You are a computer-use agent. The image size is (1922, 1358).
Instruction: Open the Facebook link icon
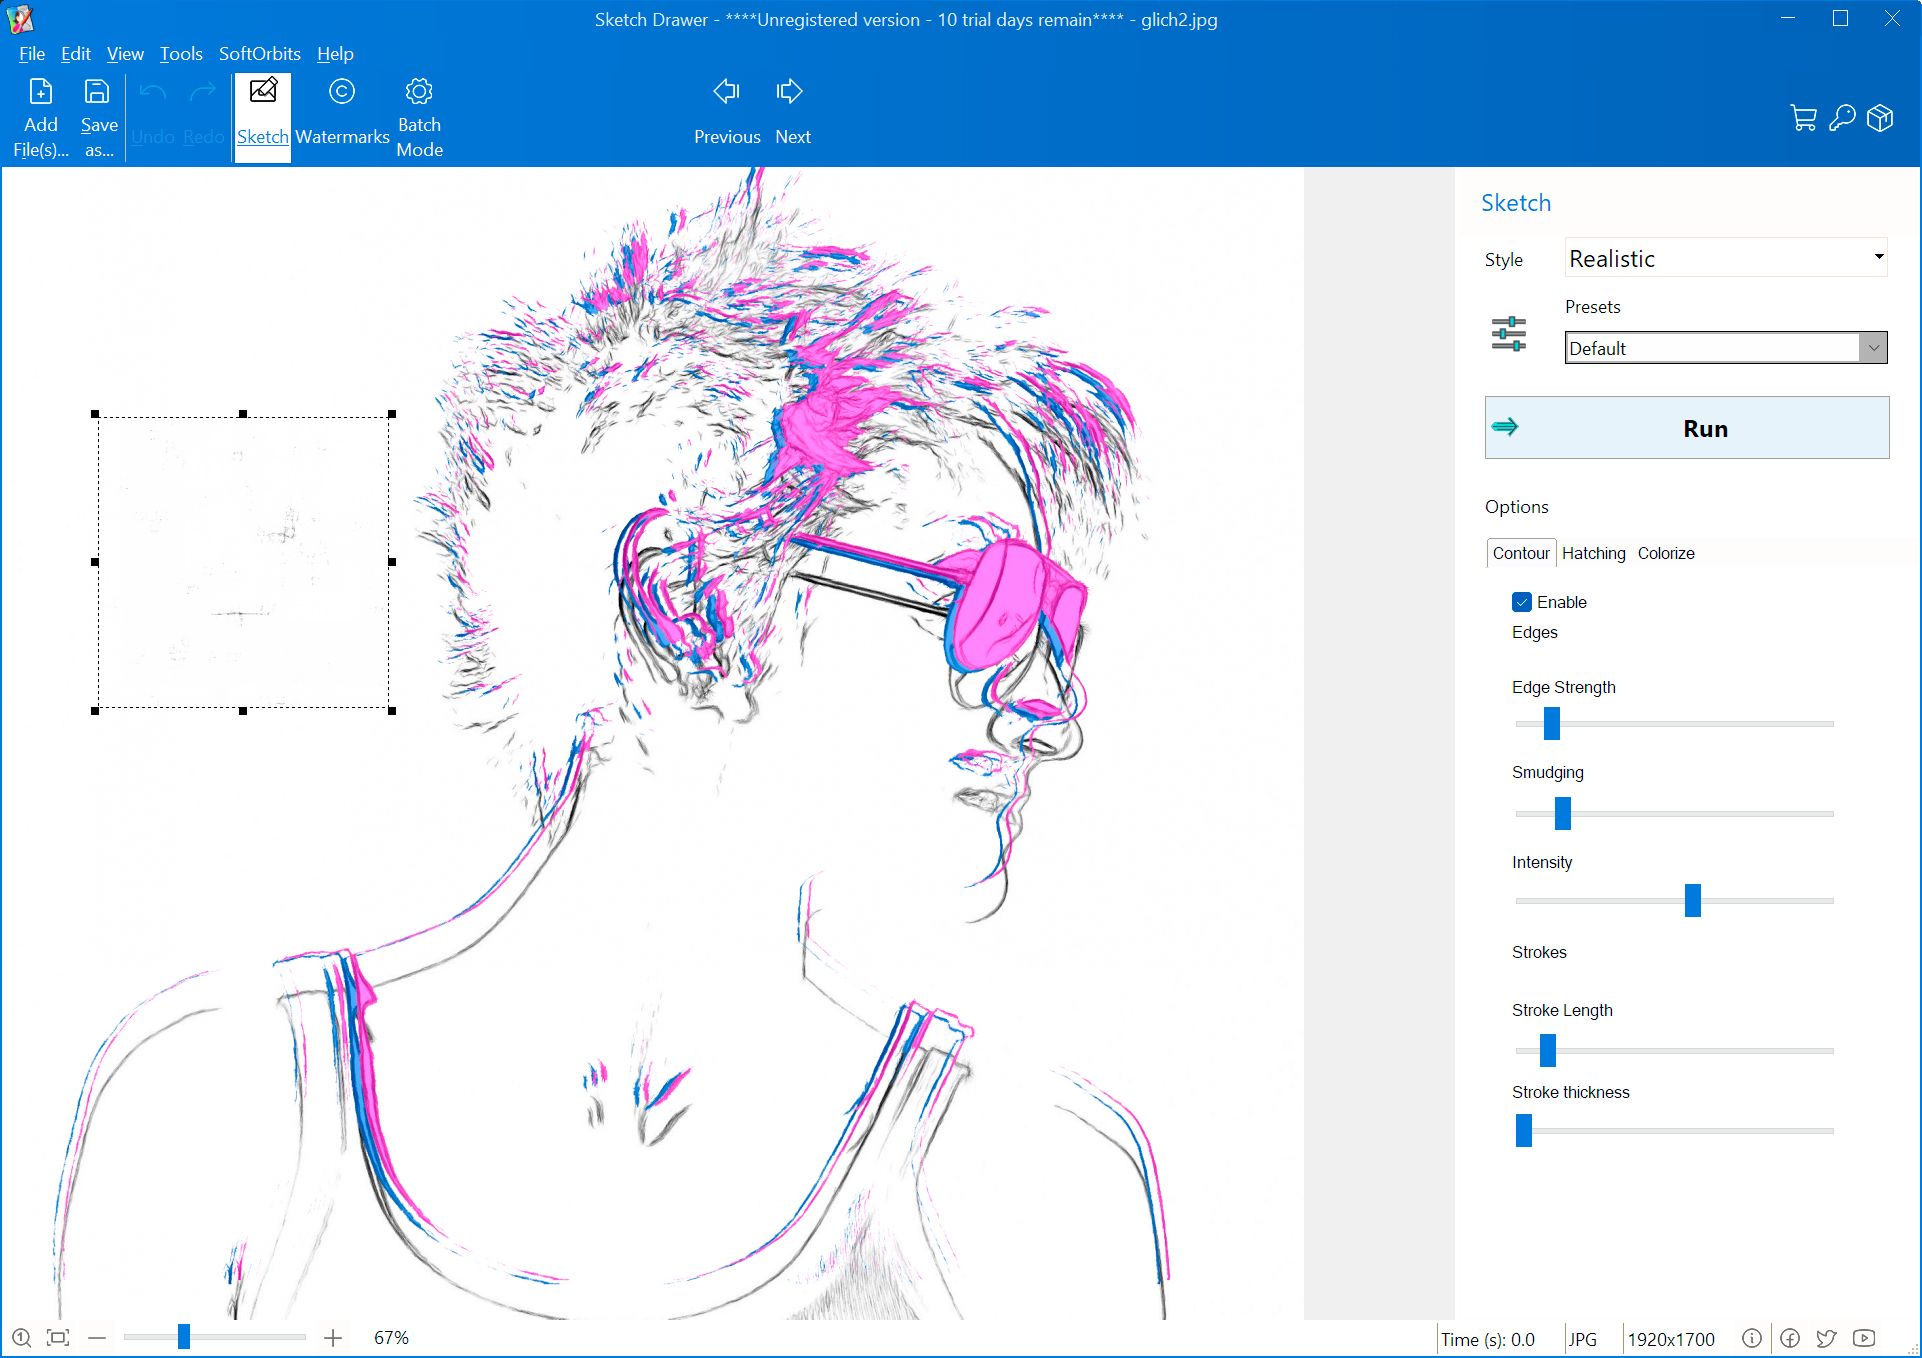tap(1790, 1338)
